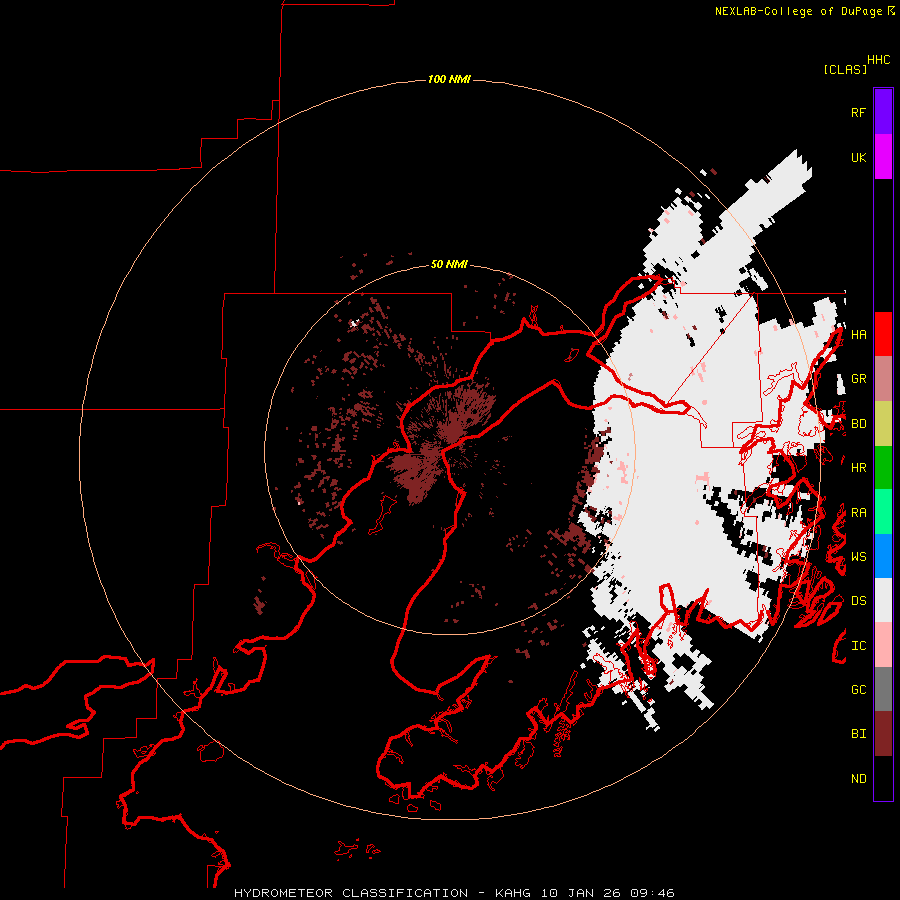Click the HA red legend swatch

[883, 334]
